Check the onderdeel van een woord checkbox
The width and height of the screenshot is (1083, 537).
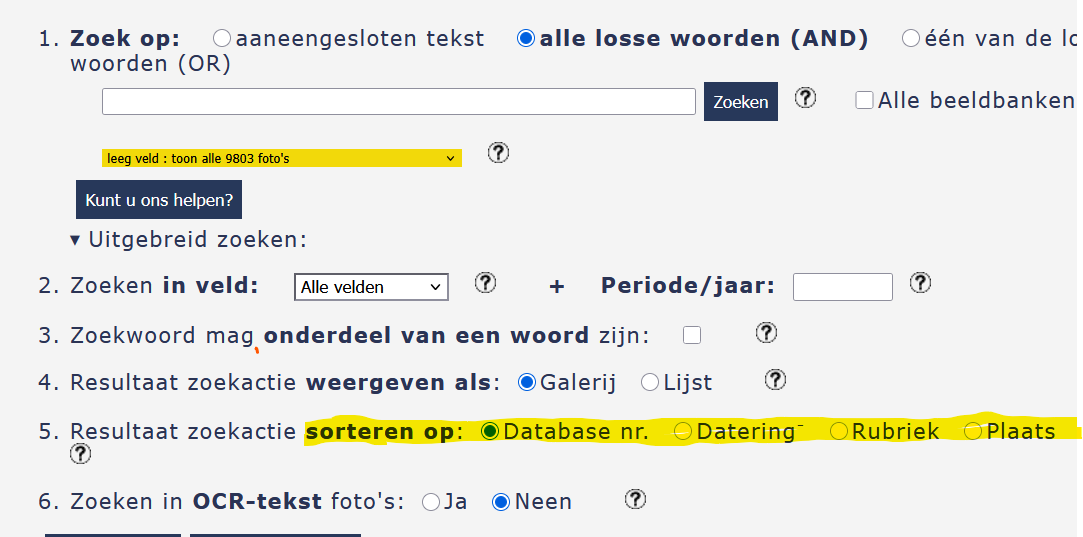coord(692,335)
